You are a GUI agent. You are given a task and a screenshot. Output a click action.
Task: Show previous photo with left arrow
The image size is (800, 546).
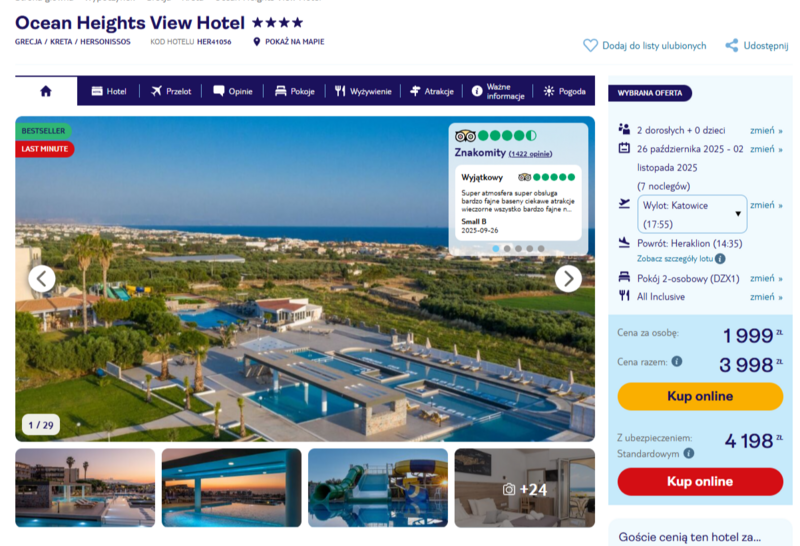[x=42, y=279]
